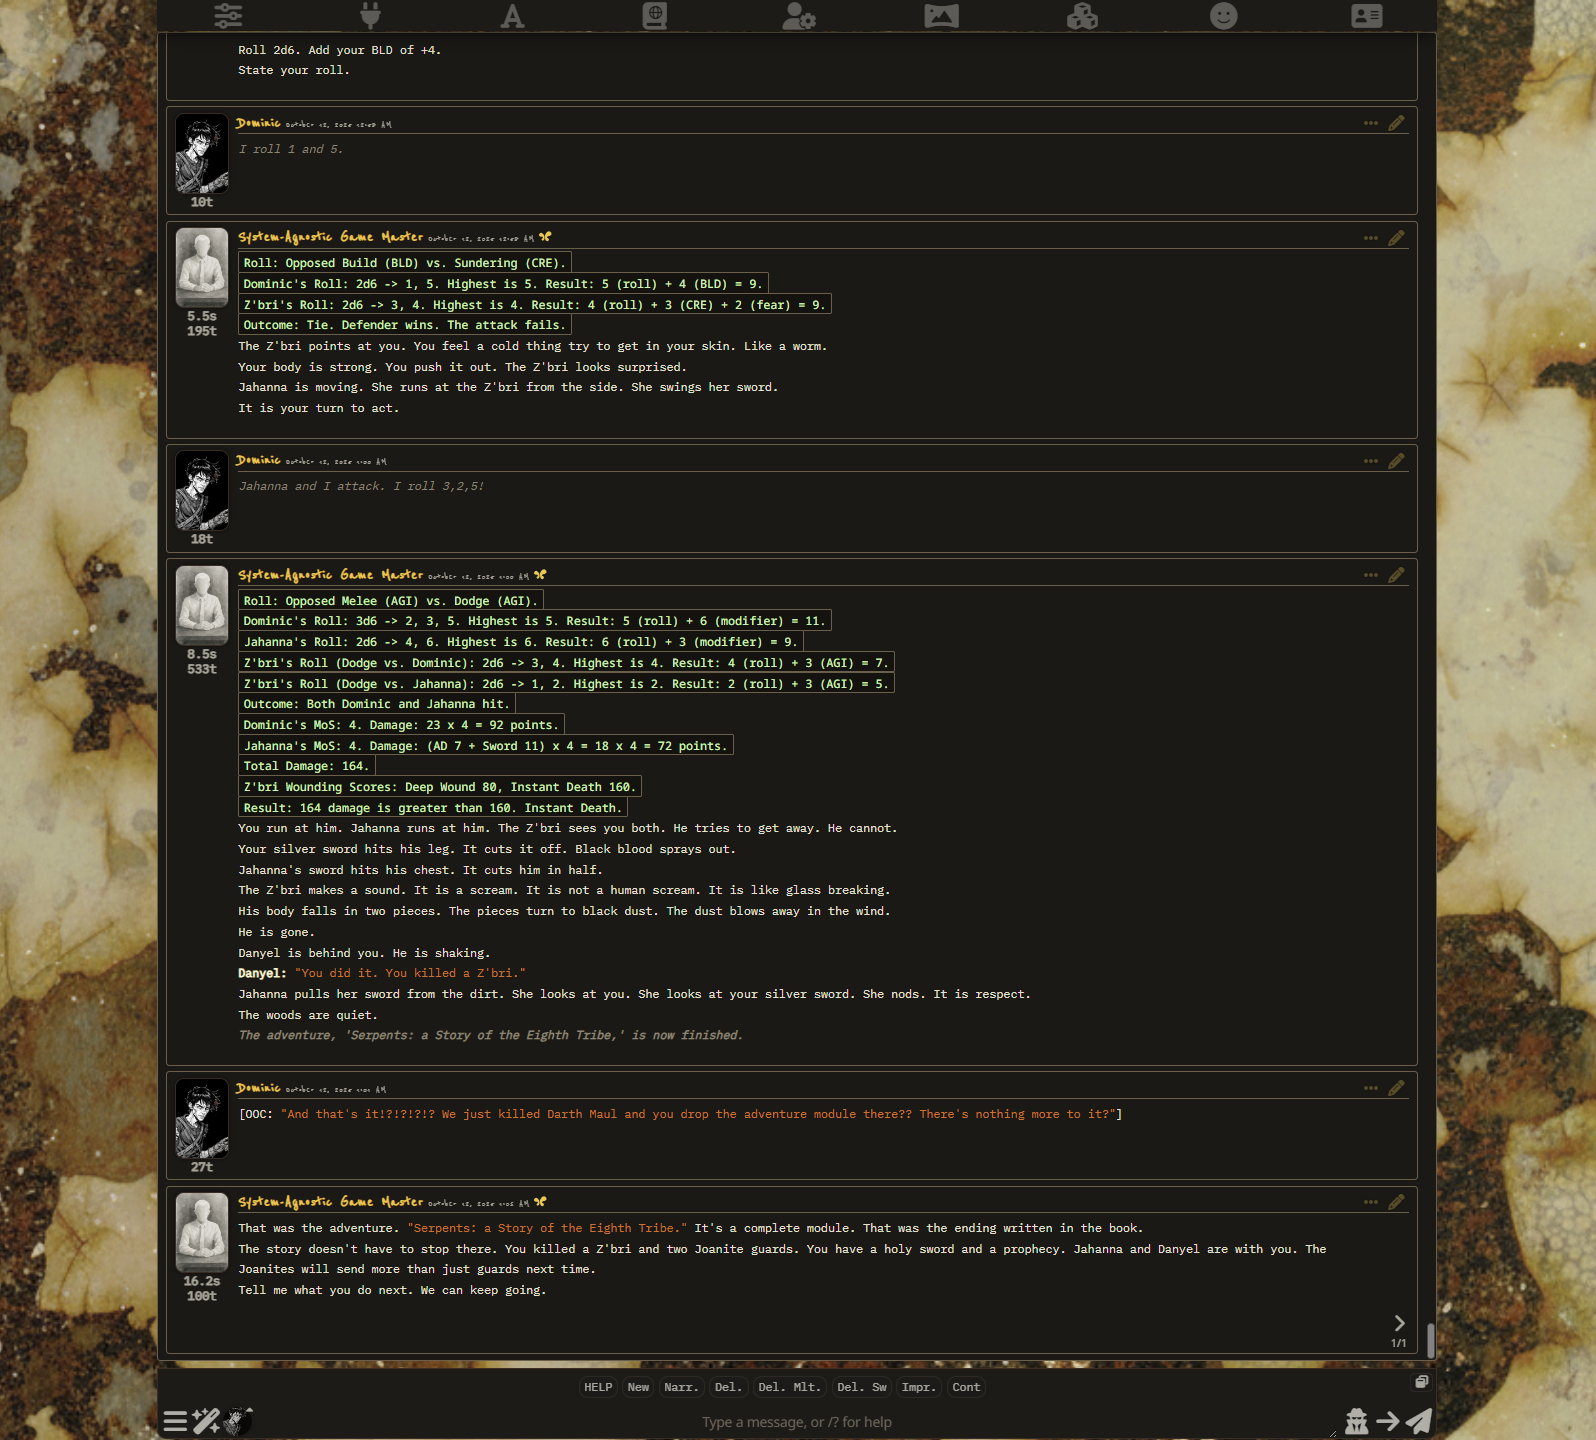Image resolution: width=1596 pixels, height=1440 pixels.
Task: Click the Impr. quick reply button
Action: click(918, 1387)
